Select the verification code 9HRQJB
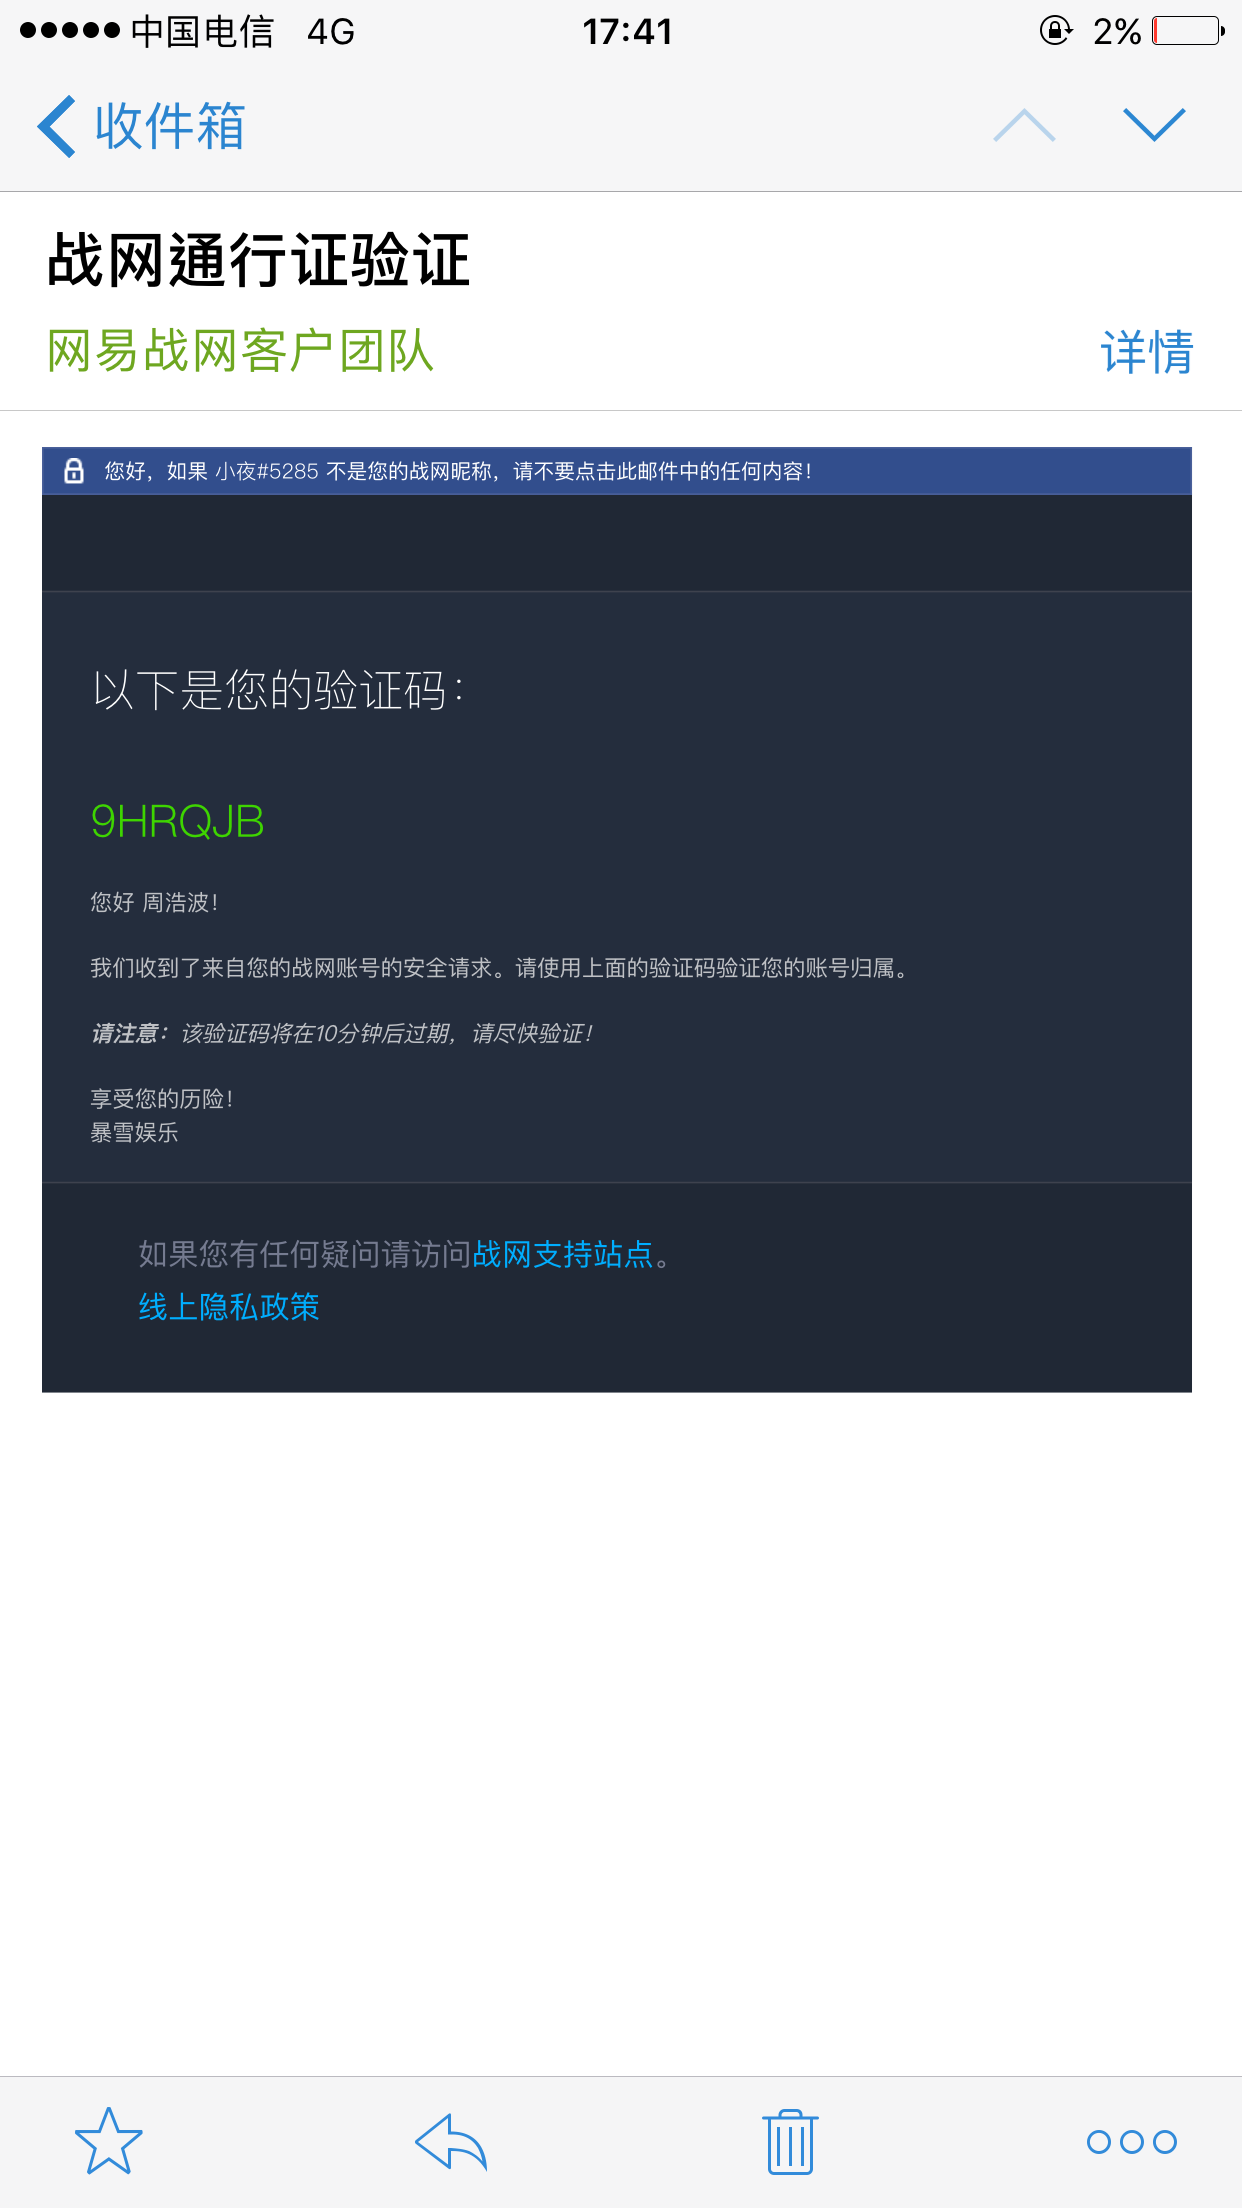 [178, 822]
